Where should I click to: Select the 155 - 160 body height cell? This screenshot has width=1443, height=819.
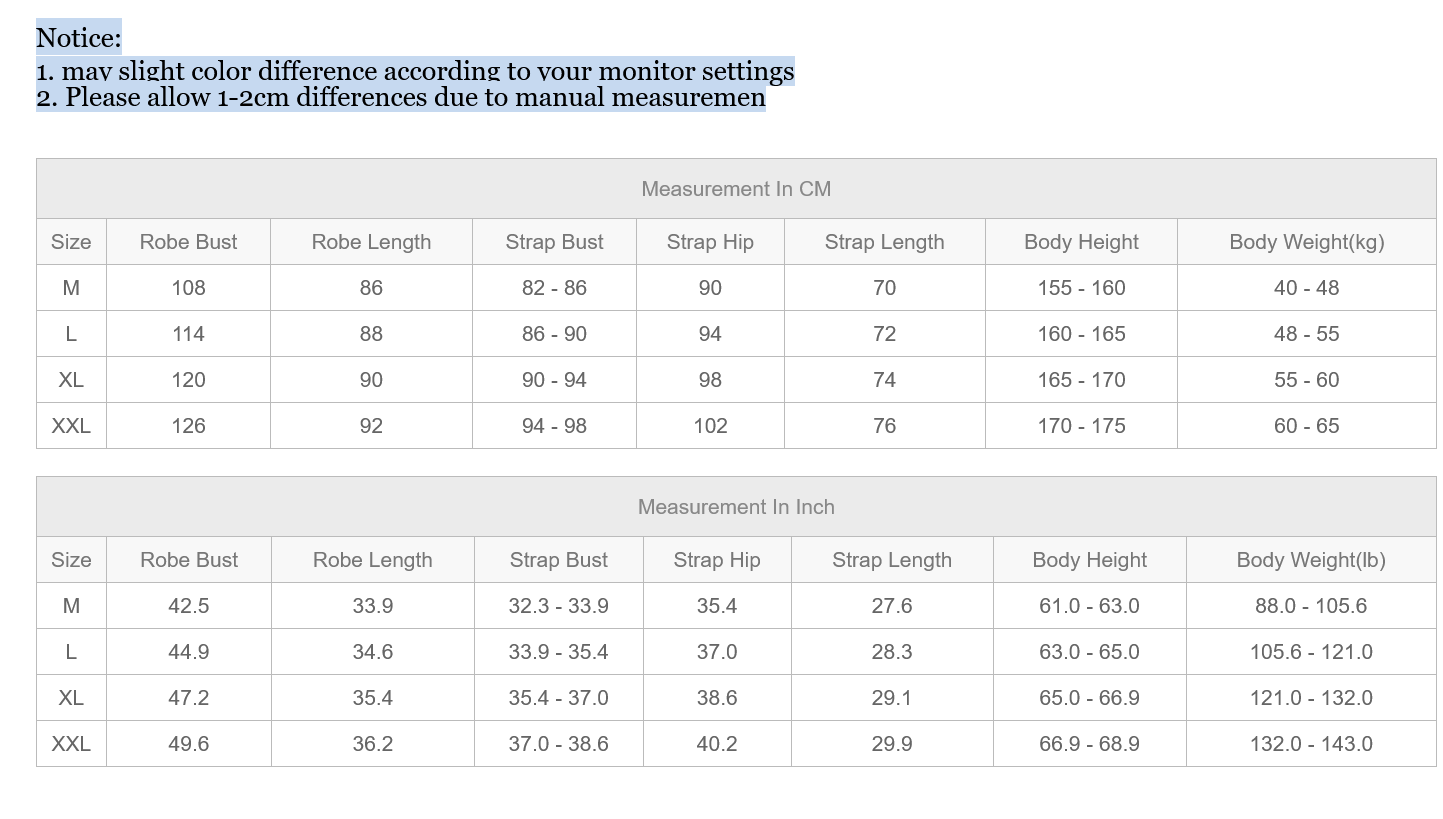pyautogui.click(x=1081, y=288)
